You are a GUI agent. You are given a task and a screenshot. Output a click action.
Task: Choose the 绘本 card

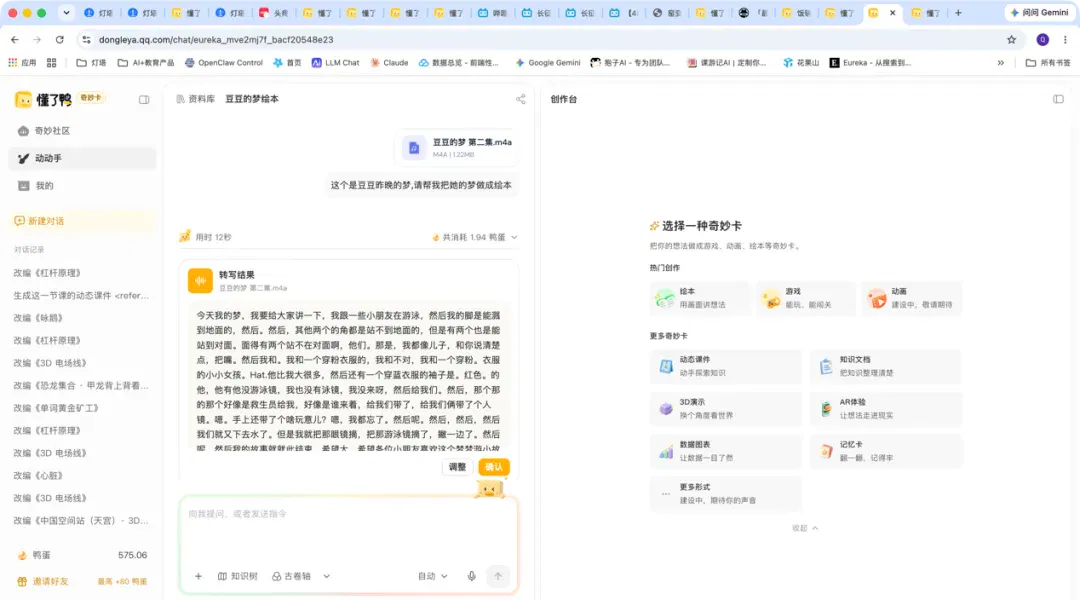(x=699, y=298)
